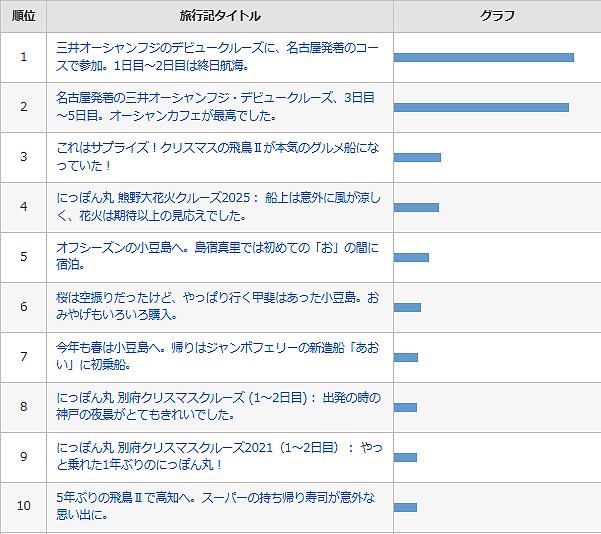Click the longest graph bar for rank 1
Screen dimensions: 601x534
click(x=483, y=57)
